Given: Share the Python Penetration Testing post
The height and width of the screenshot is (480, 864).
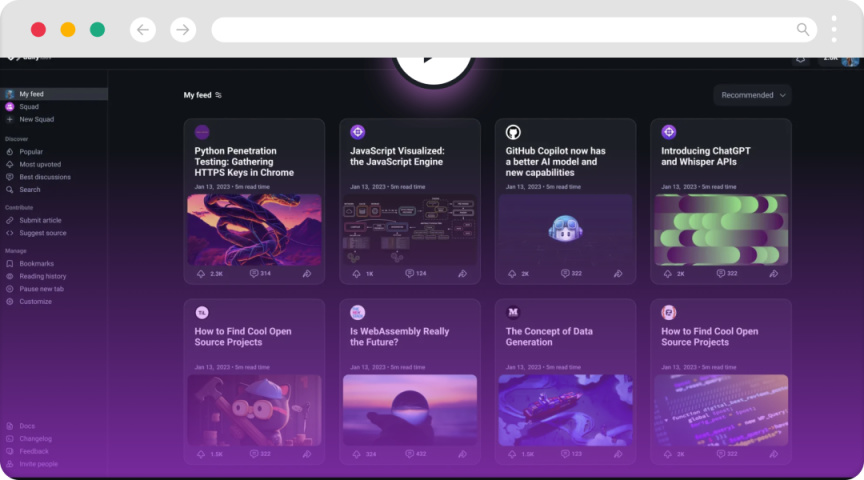Looking at the screenshot, I should (307, 273).
